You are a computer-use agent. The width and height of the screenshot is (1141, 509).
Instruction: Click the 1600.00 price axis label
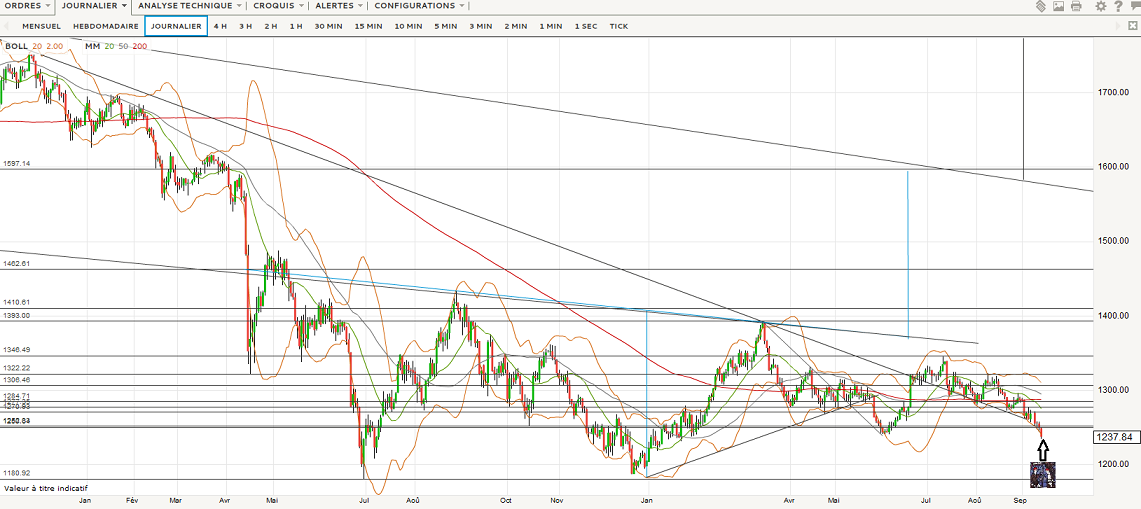coord(1114,167)
